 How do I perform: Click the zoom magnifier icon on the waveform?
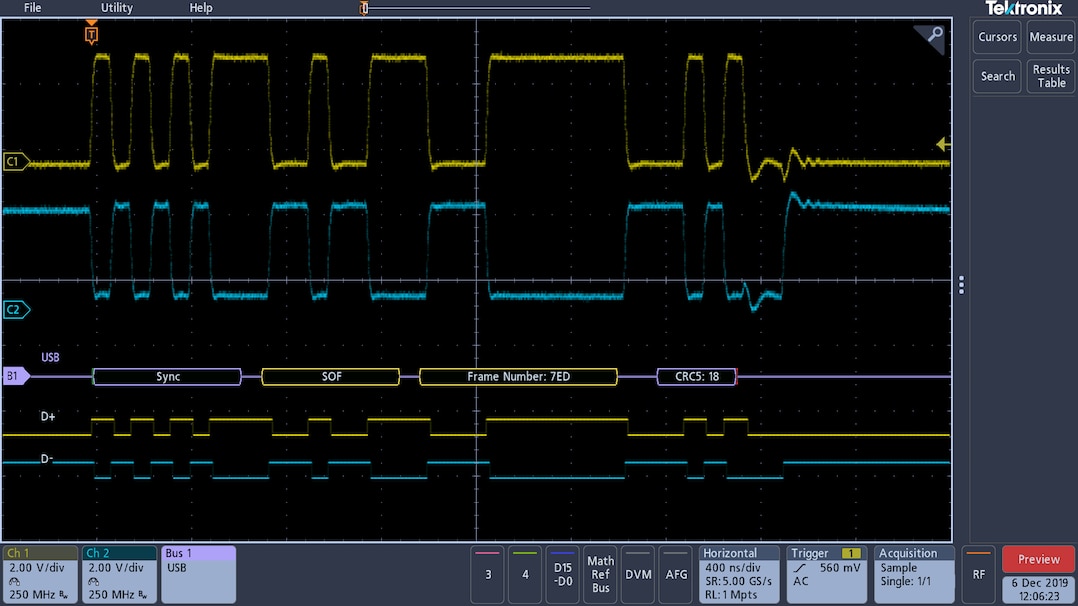pyautogui.click(x=934, y=36)
